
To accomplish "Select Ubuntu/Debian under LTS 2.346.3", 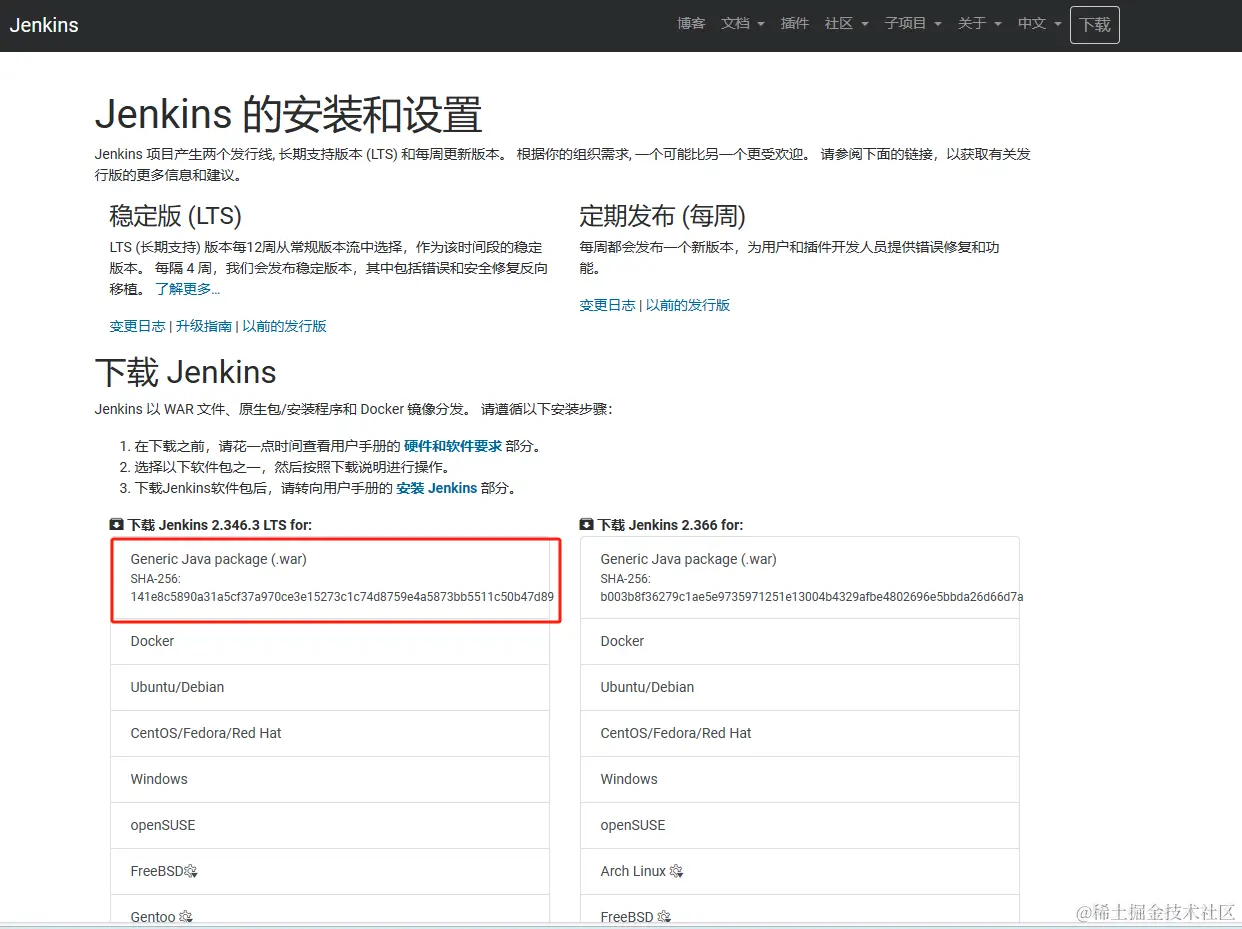I will (330, 687).
